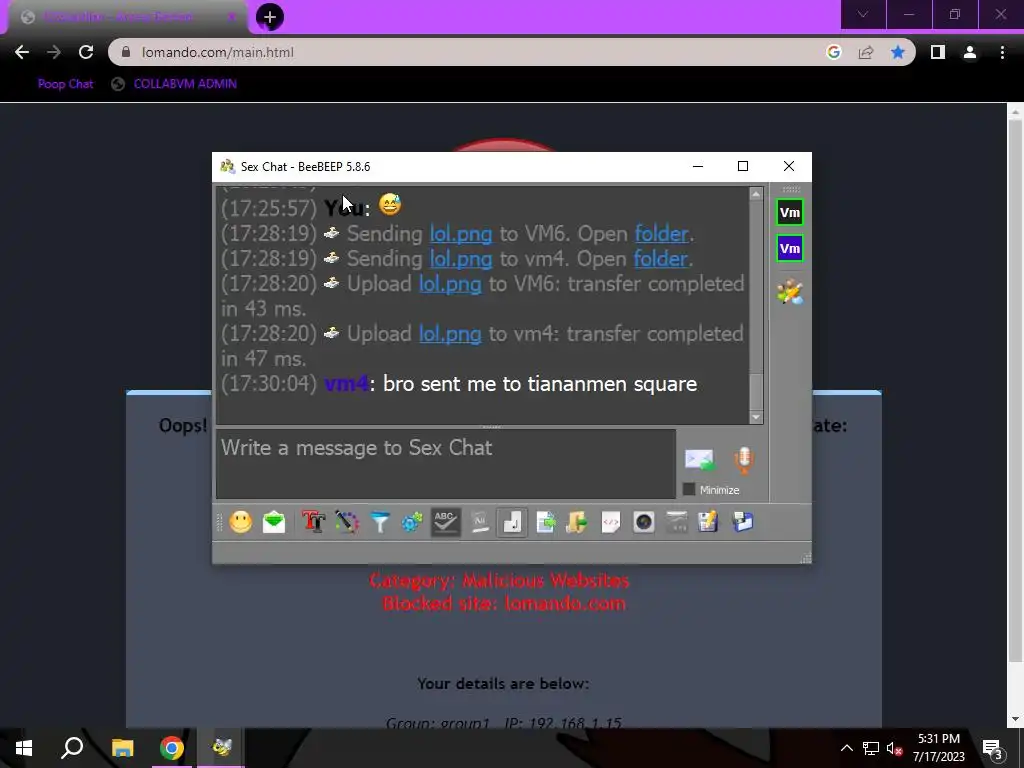The width and height of the screenshot is (1024, 768).
Task: Click the last blue BeeBEEP toolbar icon
Action: point(743,522)
